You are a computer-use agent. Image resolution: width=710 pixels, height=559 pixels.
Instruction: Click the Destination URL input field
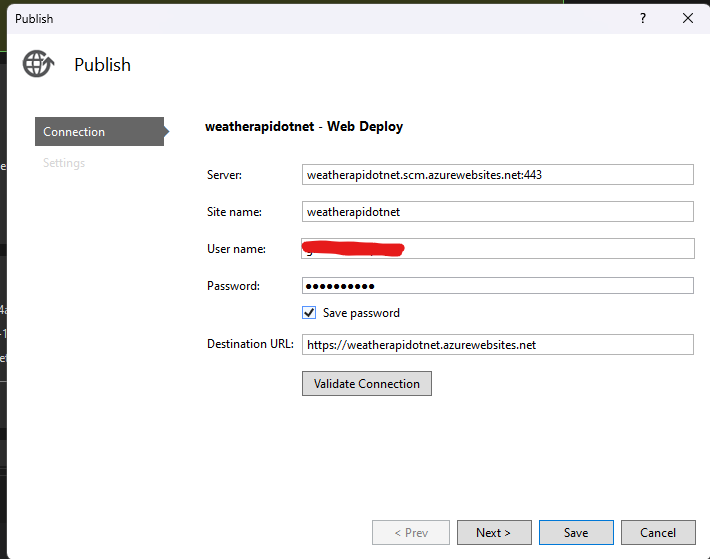498,344
